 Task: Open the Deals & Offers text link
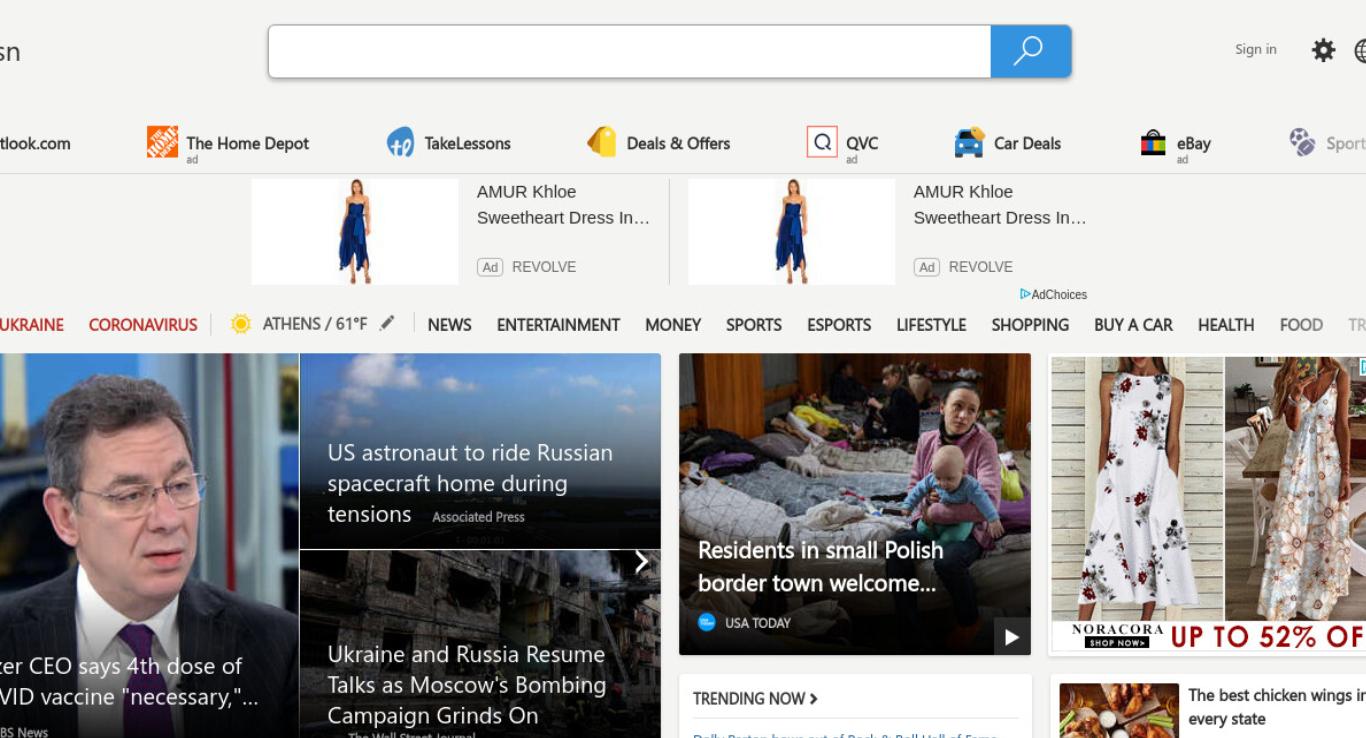[x=678, y=143]
